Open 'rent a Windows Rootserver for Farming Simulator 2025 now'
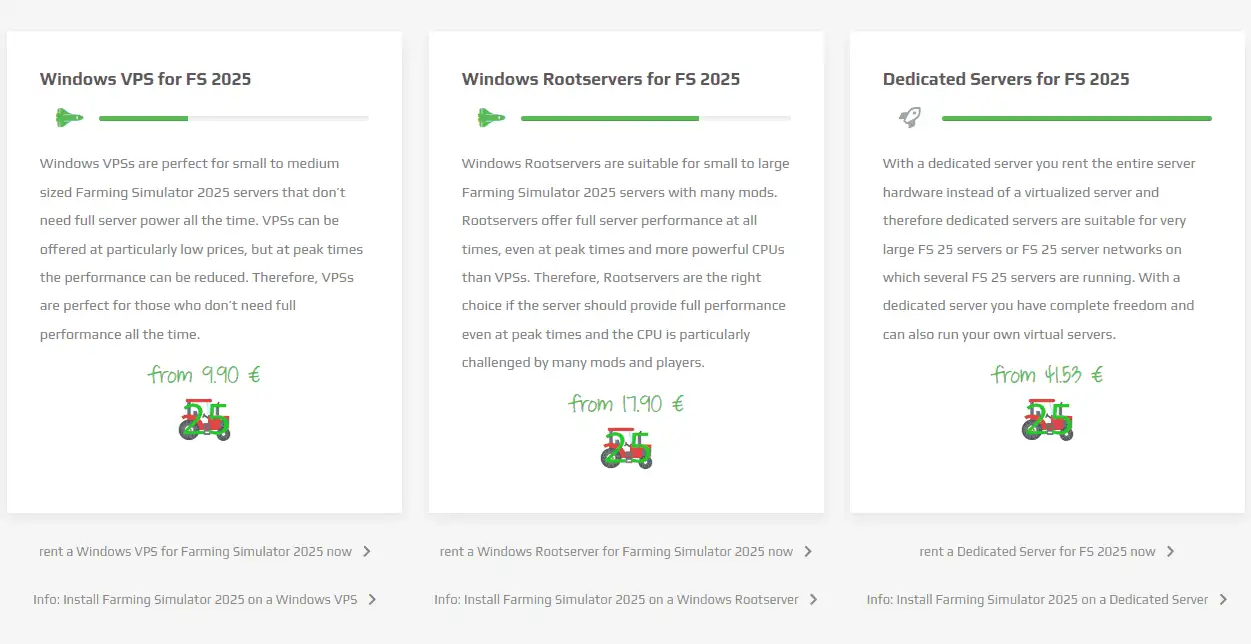This screenshot has width=1251, height=644. pyautogui.click(x=616, y=551)
